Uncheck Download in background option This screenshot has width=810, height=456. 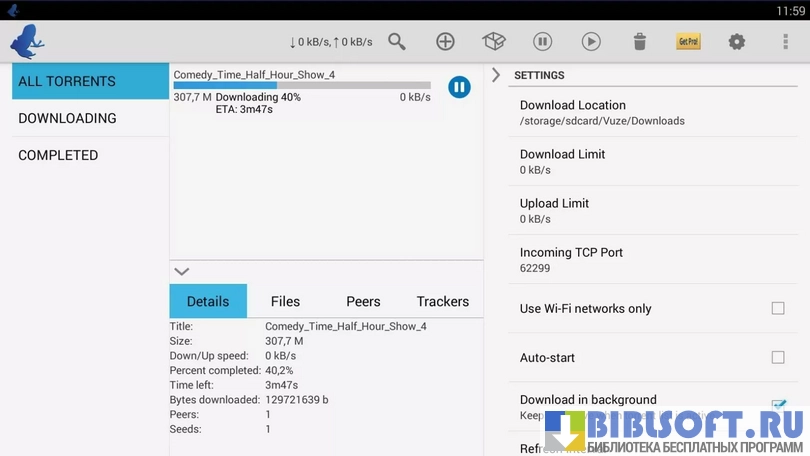click(x=777, y=404)
